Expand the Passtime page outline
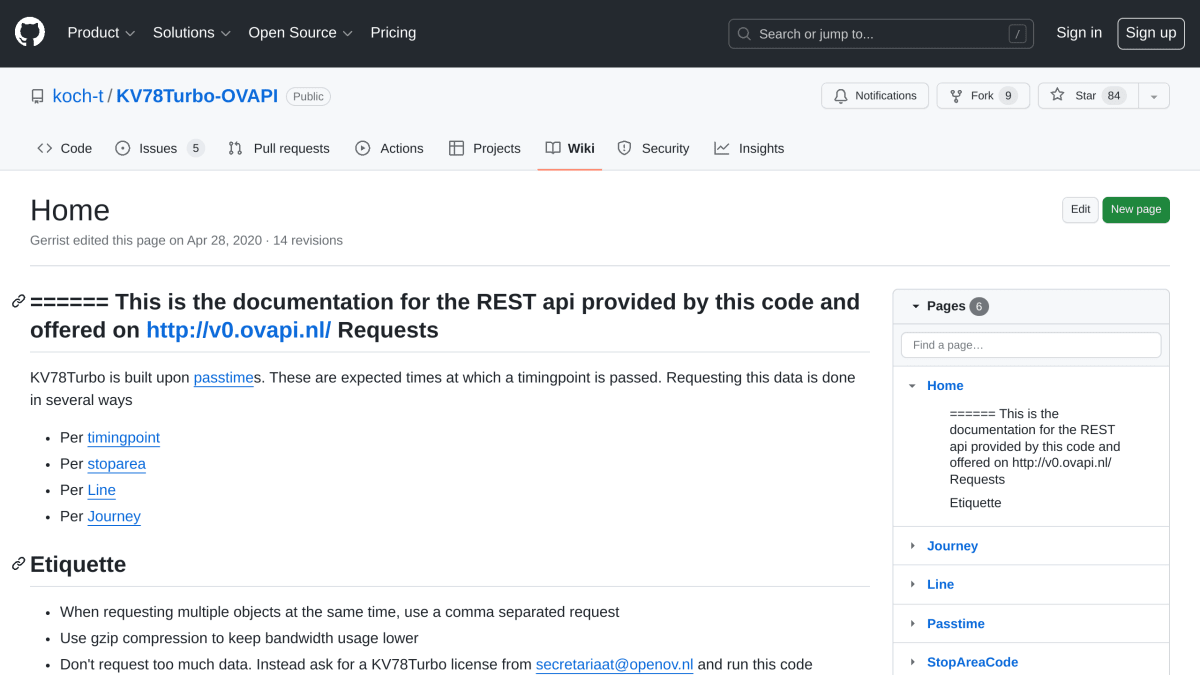This screenshot has width=1200, height=675. point(912,623)
